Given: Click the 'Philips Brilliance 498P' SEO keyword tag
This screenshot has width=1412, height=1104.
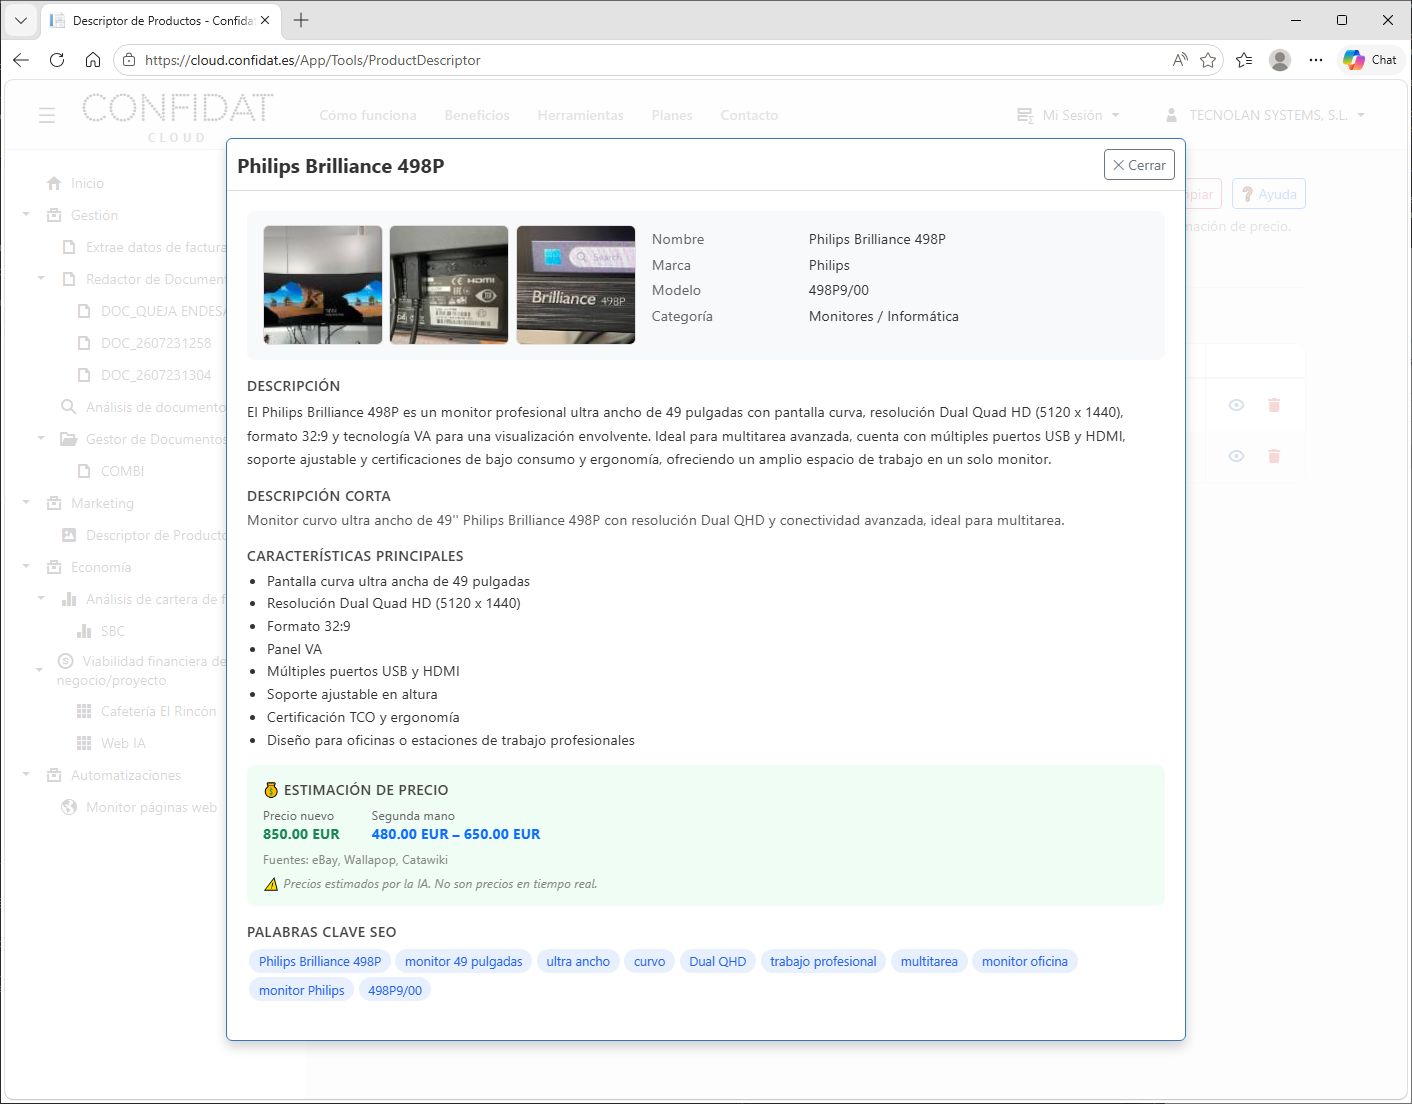Looking at the screenshot, I should click(x=320, y=962).
